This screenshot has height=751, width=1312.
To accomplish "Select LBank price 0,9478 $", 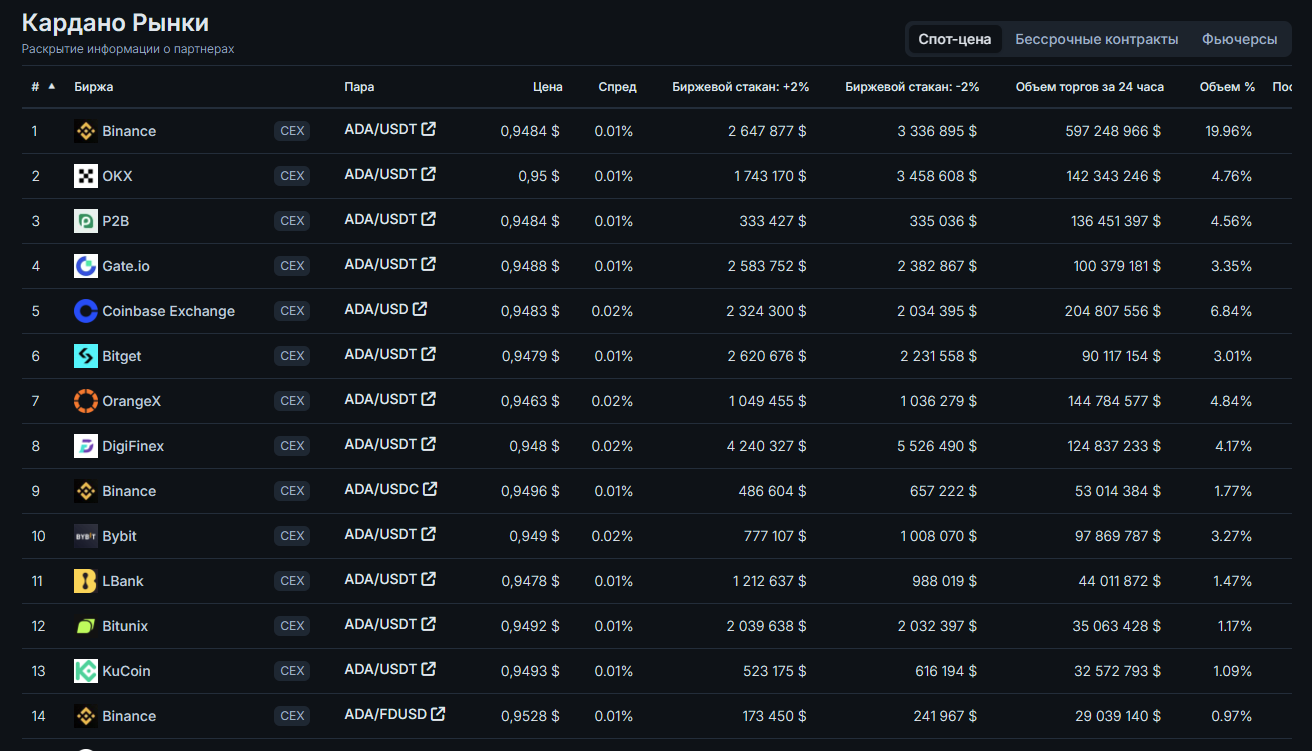I will (530, 581).
